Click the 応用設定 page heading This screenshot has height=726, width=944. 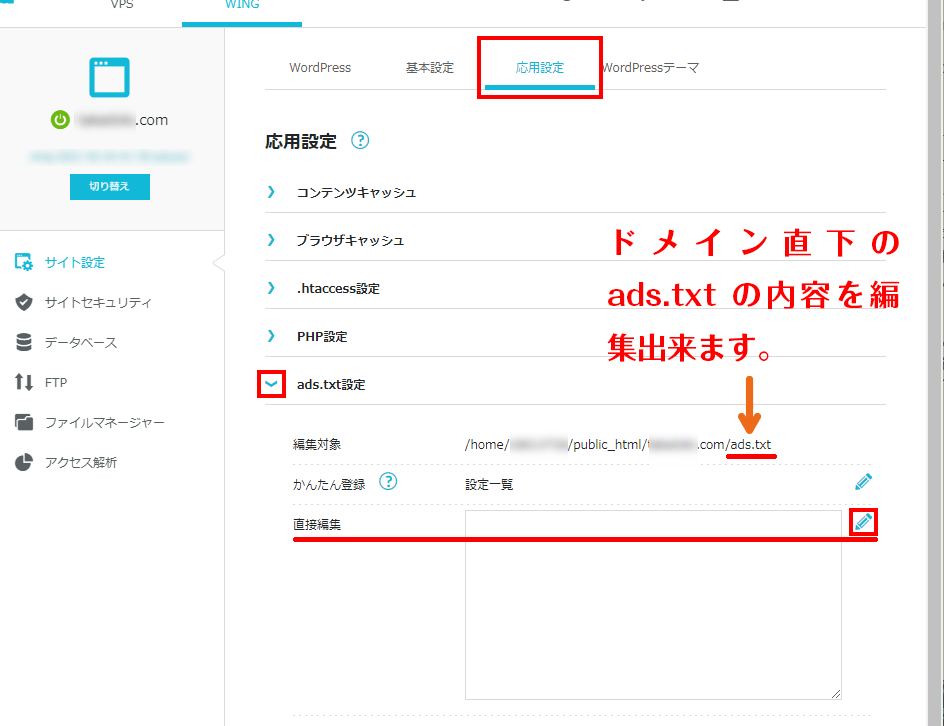tap(301, 141)
